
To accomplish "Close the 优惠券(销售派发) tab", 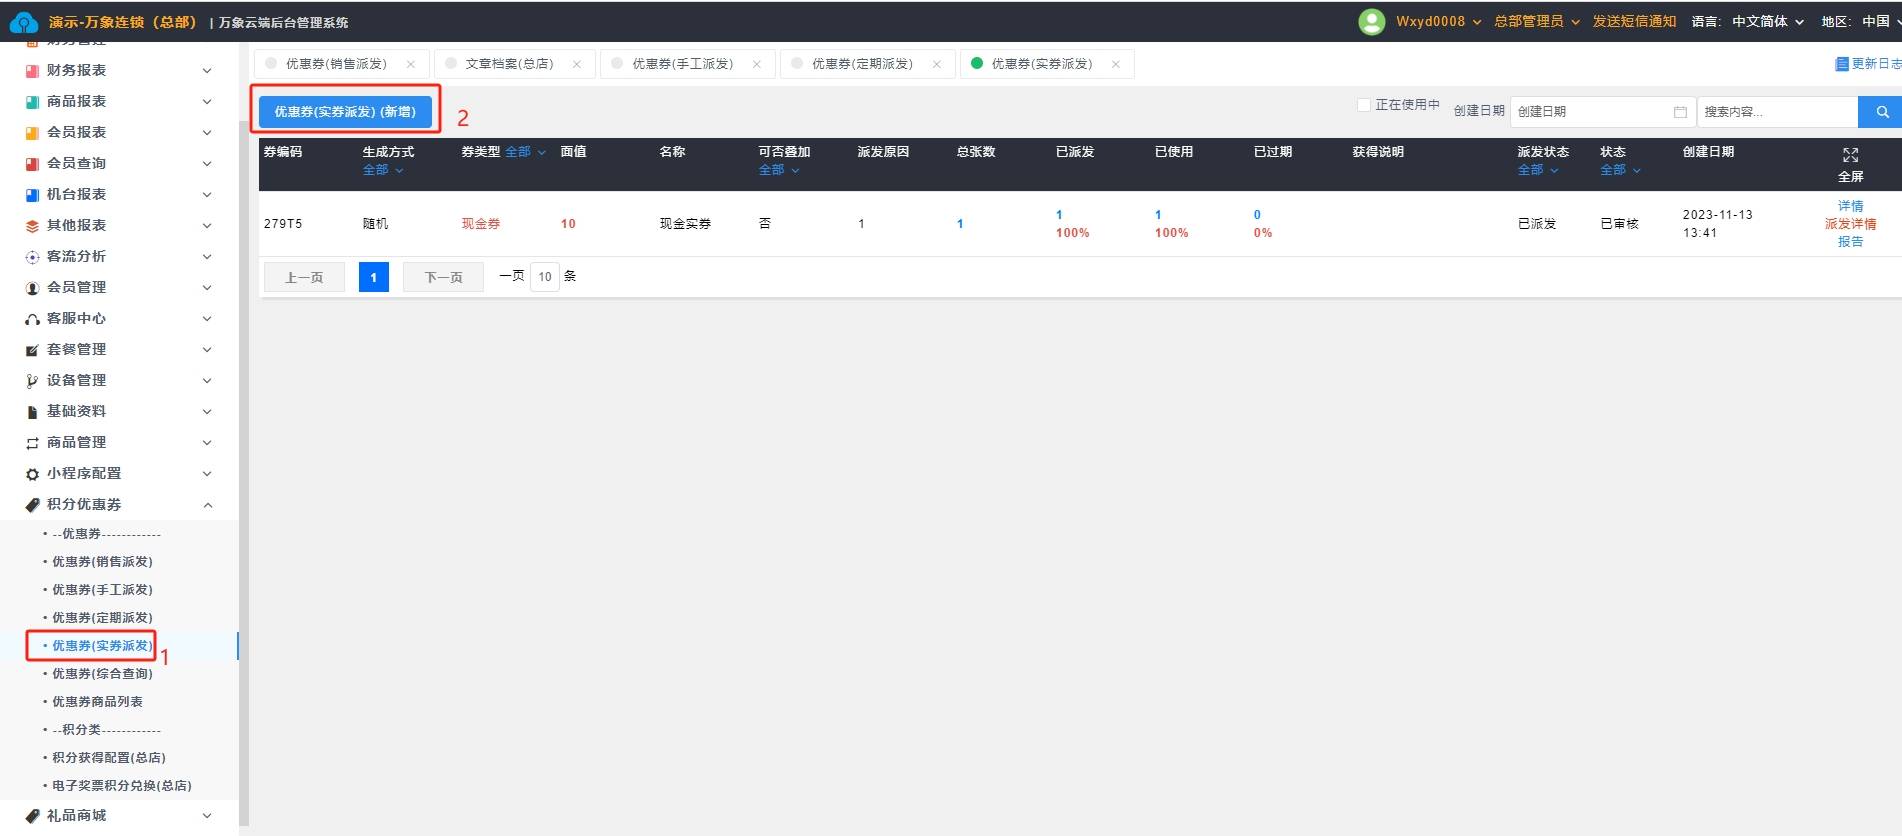I will 411,64.
